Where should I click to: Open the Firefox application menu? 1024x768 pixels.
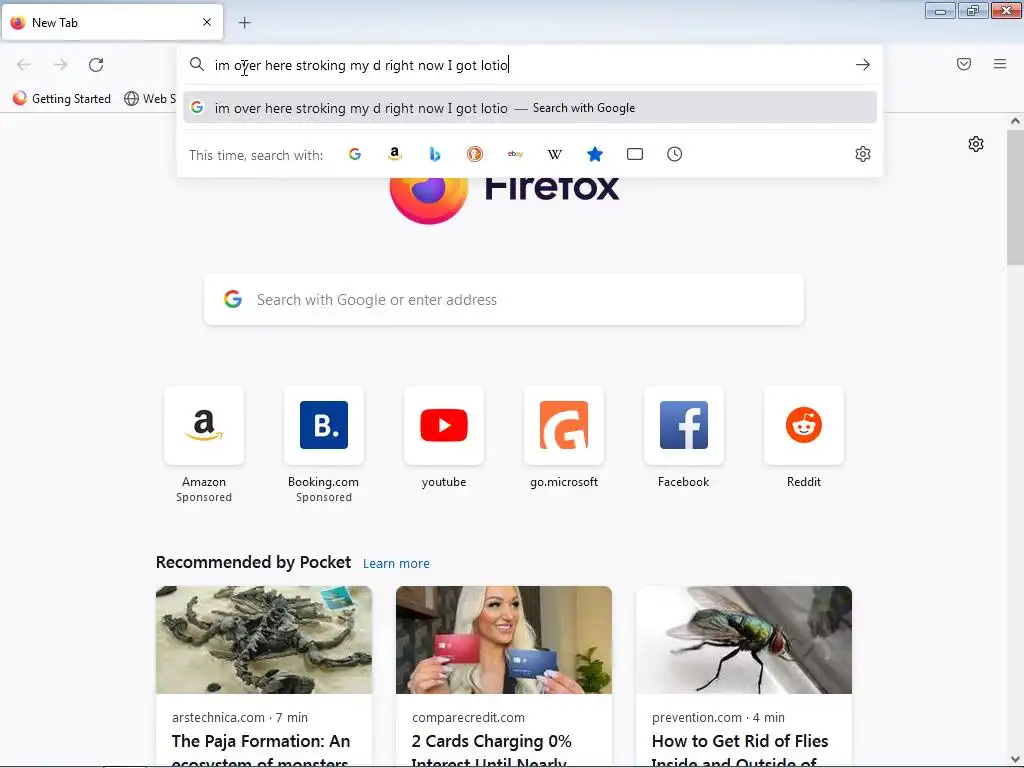pyautogui.click(x=1000, y=64)
